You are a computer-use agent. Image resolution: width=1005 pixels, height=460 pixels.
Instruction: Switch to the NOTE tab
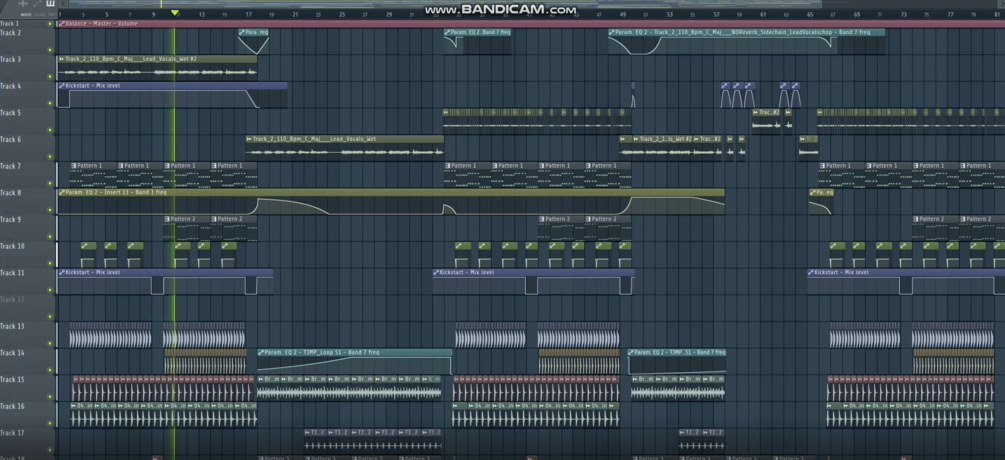25,14
